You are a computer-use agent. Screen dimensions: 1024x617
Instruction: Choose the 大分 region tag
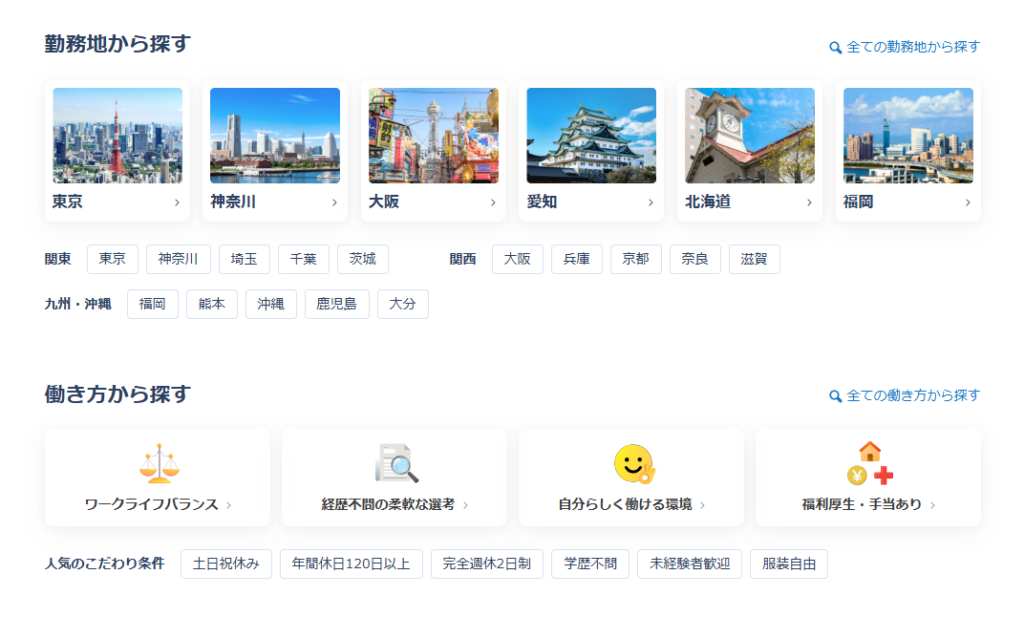tap(403, 304)
